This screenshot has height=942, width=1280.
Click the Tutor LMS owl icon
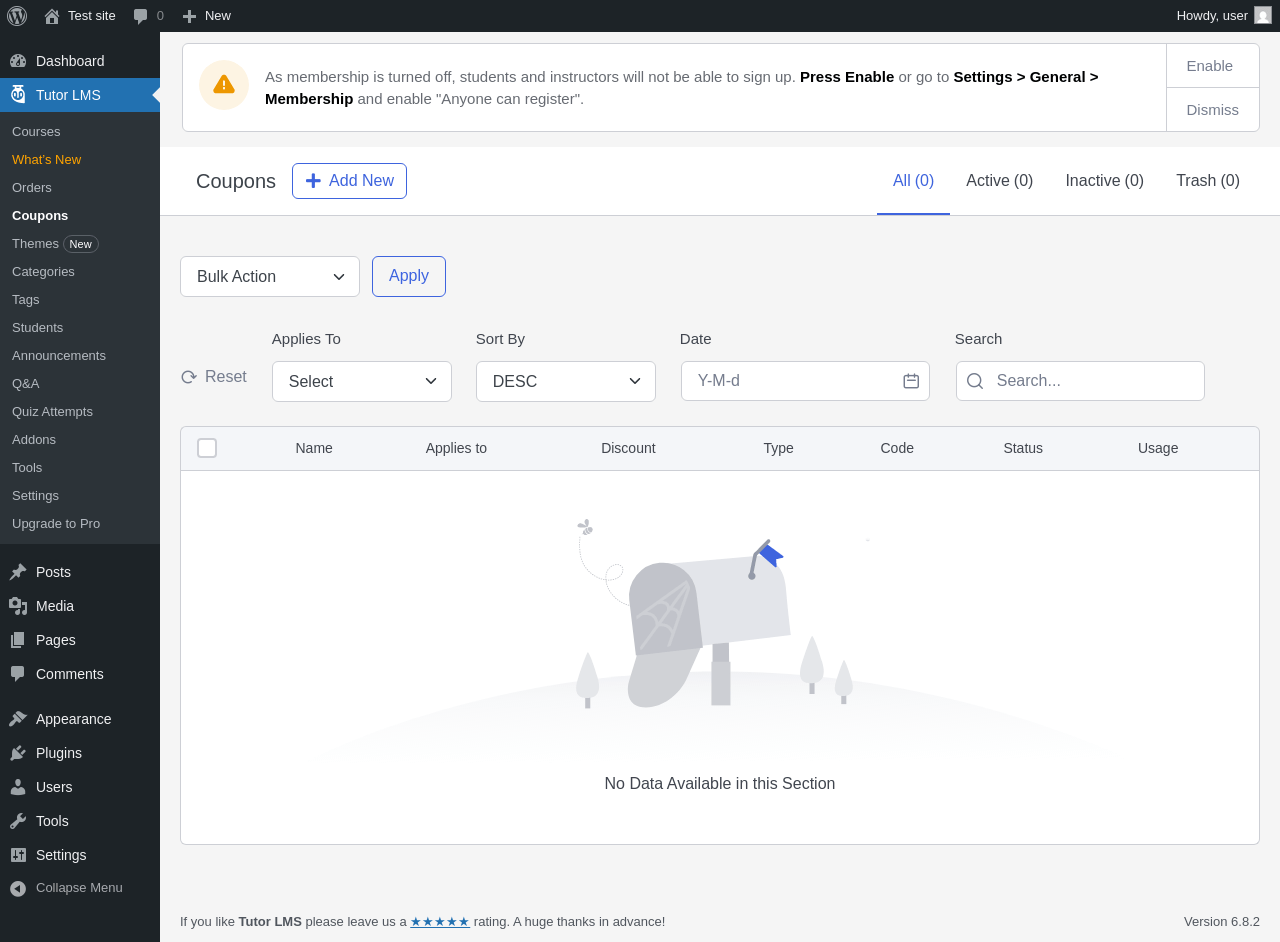[18, 95]
